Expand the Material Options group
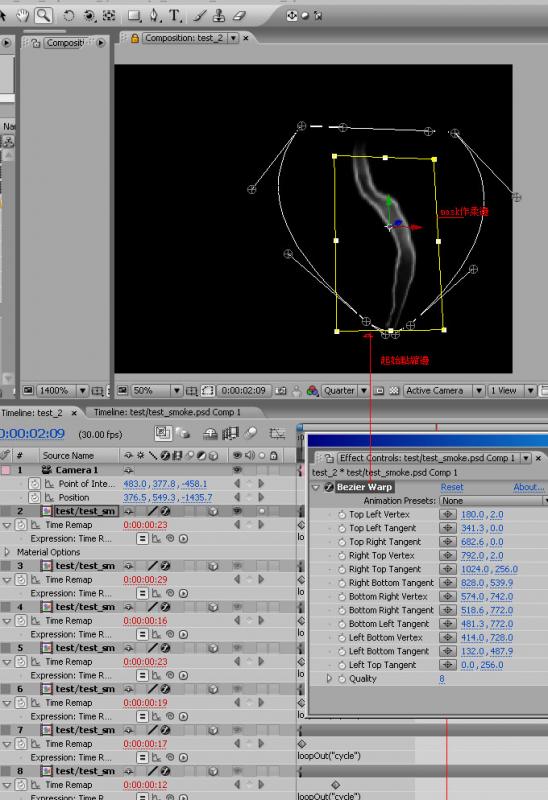548x800 pixels. [x=7, y=552]
